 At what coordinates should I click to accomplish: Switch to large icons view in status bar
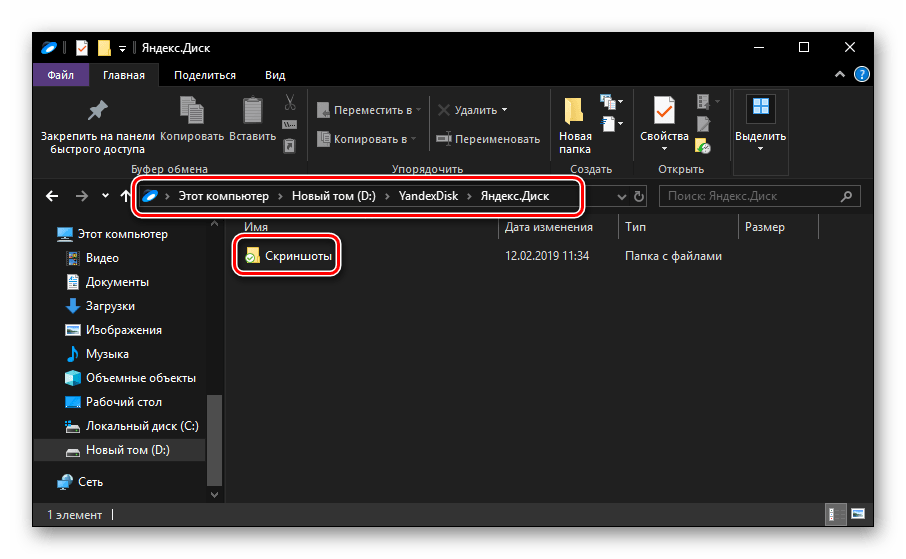point(858,514)
